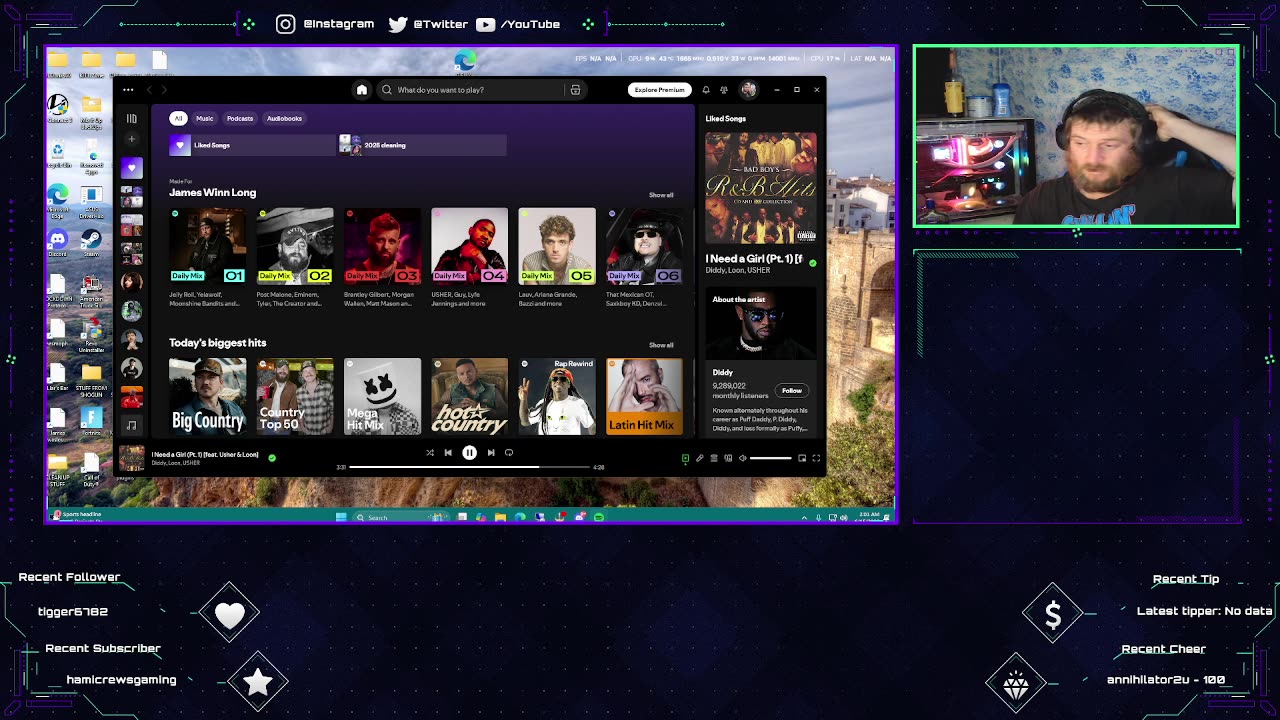1280x720 pixels.
Task: Open the miniplayer icon
Action: click(x=802, y=458)
